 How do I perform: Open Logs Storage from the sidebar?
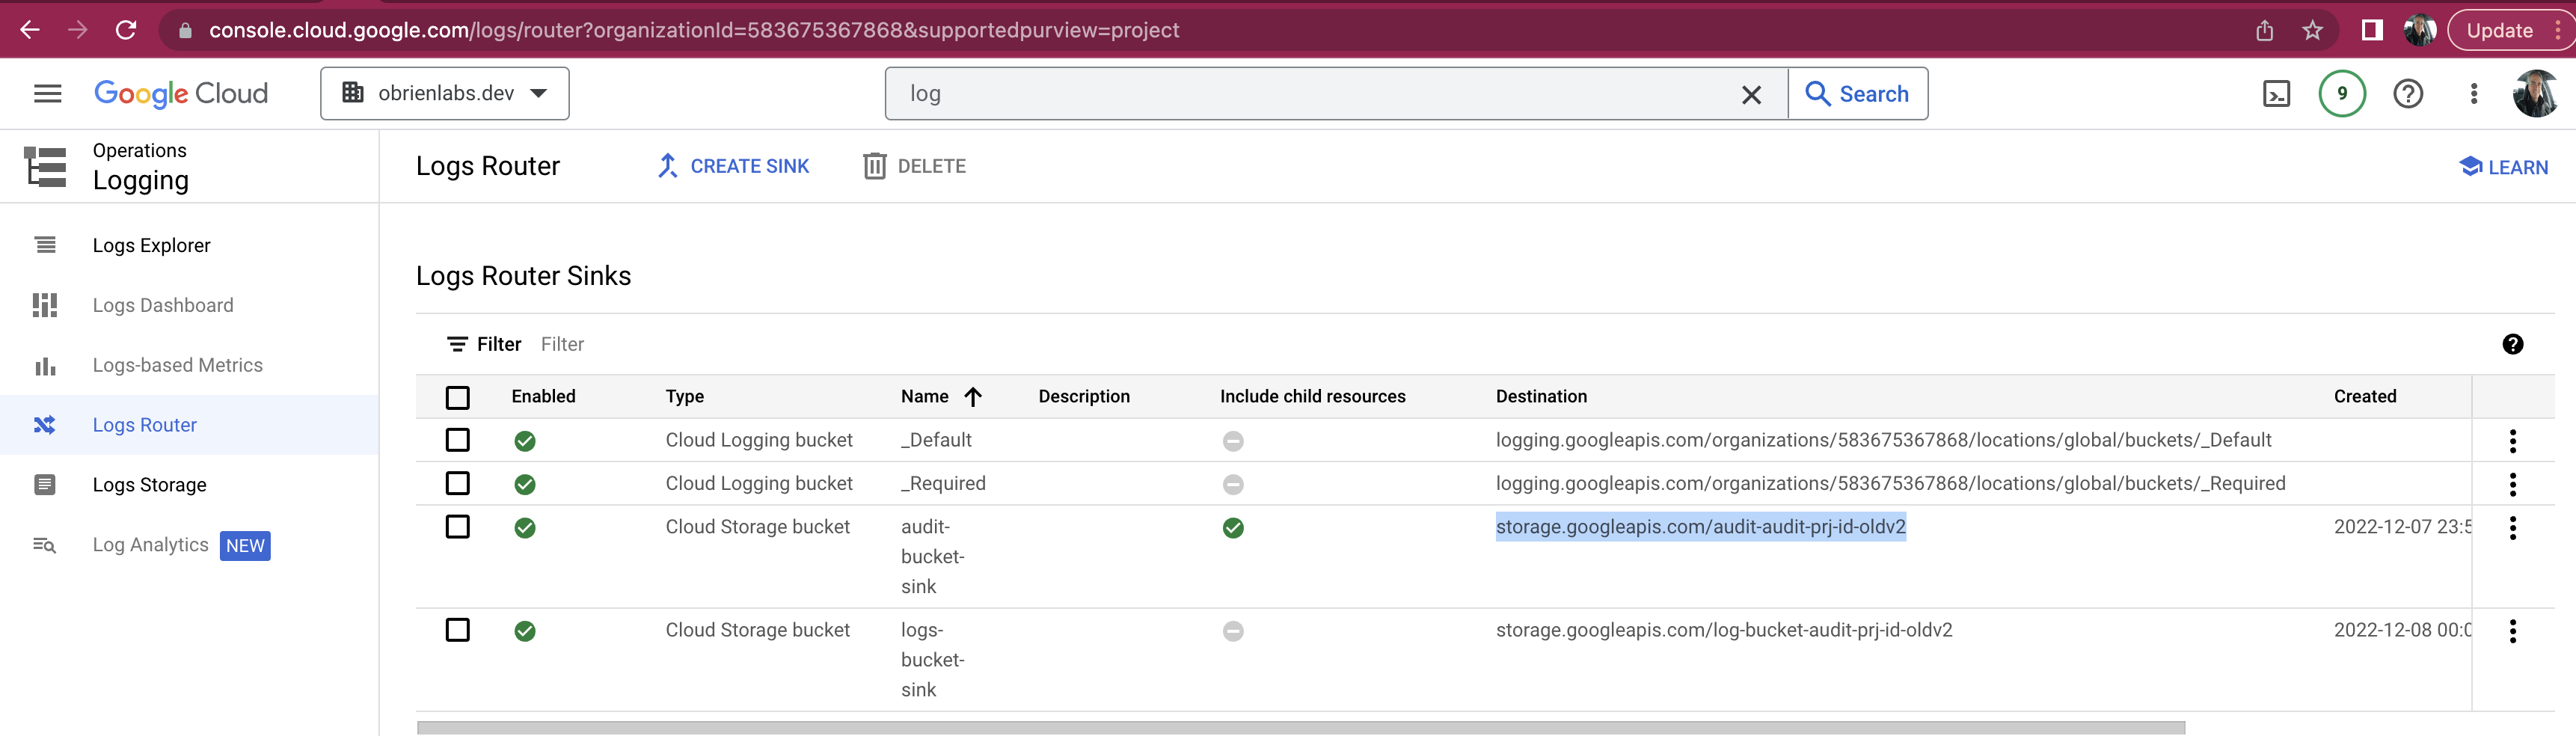[x=149, y=485]
